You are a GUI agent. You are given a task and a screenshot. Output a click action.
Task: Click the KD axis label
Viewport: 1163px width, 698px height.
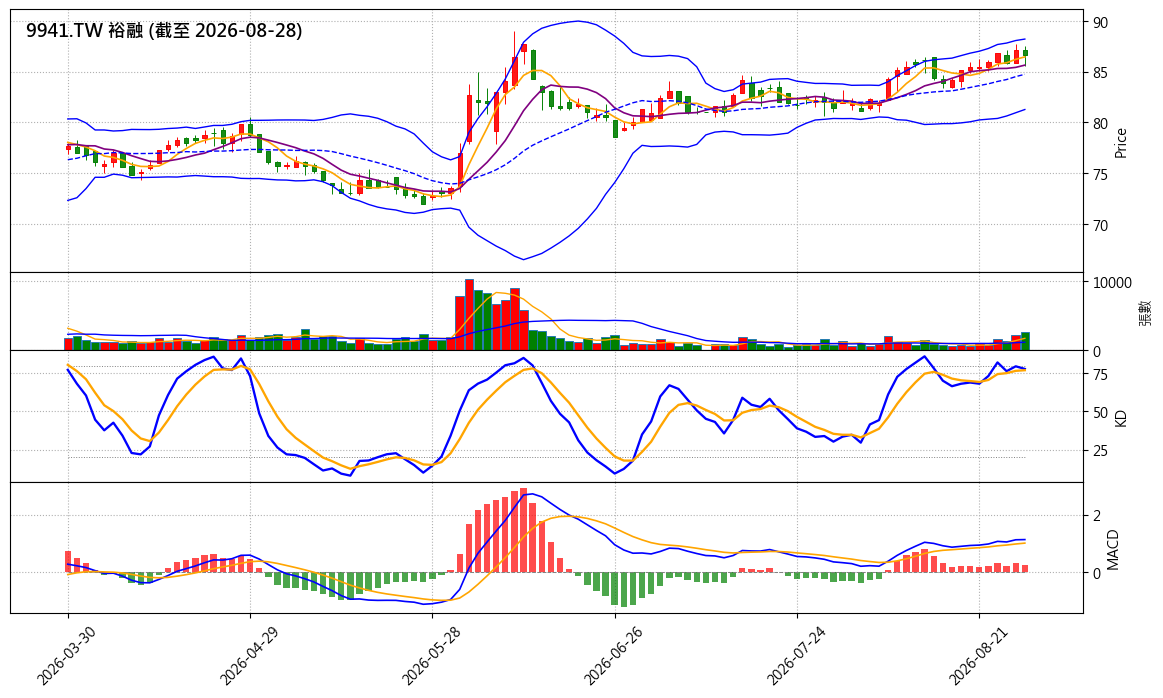1121,418
